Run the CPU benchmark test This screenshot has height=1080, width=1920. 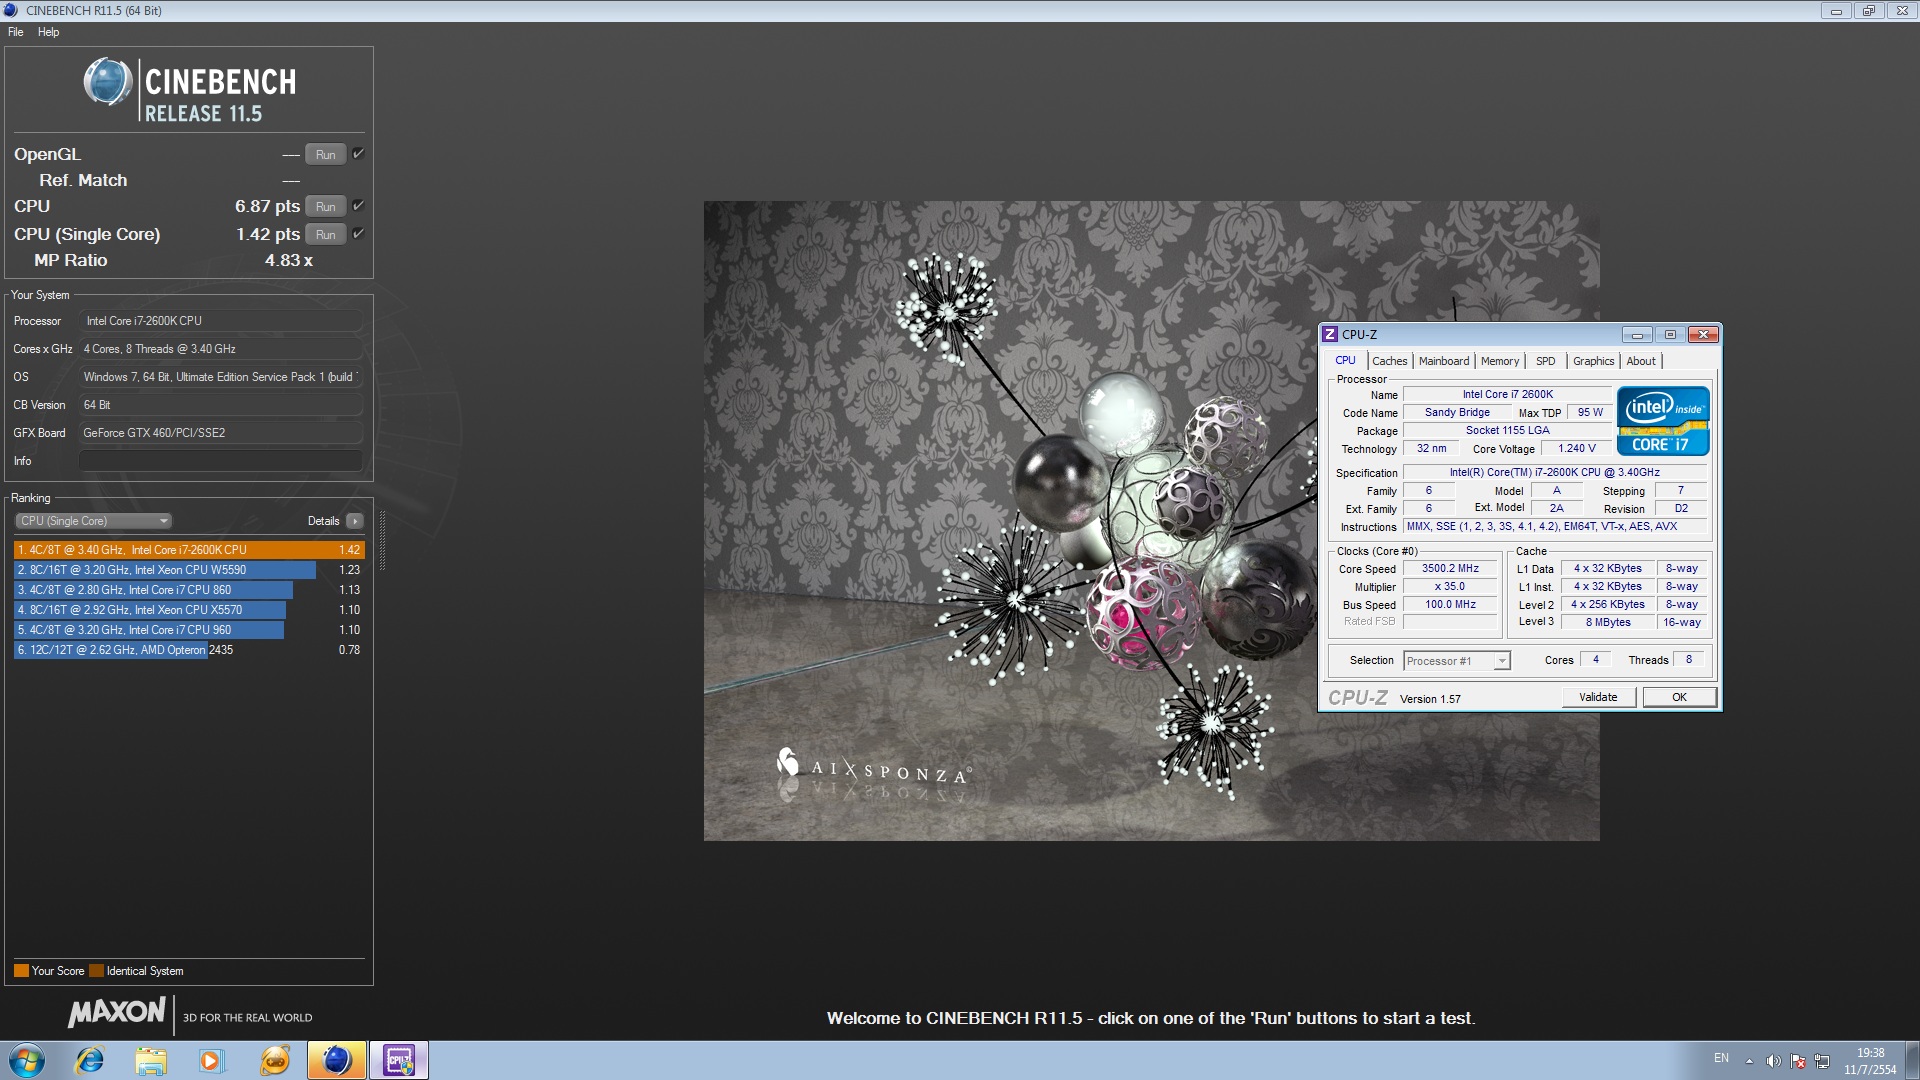point(325,206)
